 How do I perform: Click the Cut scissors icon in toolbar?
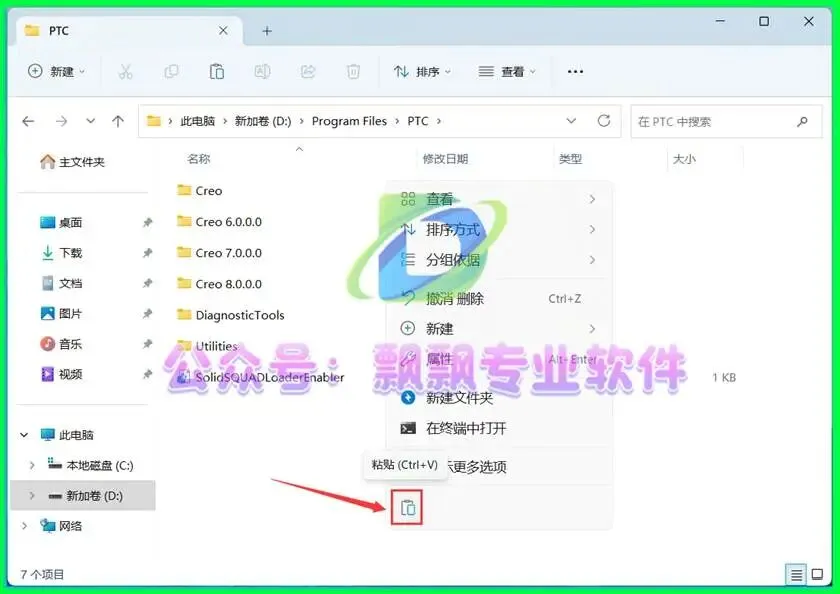click(125, 71)
